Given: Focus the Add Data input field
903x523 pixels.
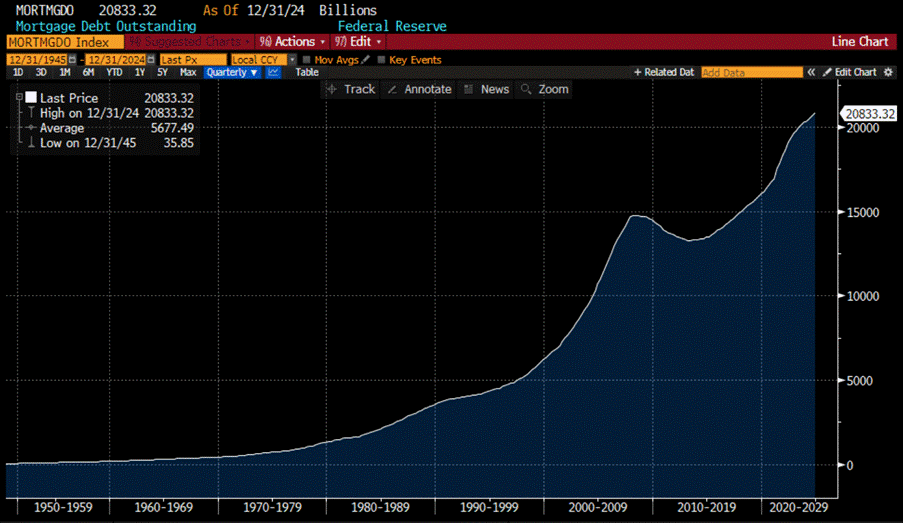Looking at the screenshot, I should (752, 72).
